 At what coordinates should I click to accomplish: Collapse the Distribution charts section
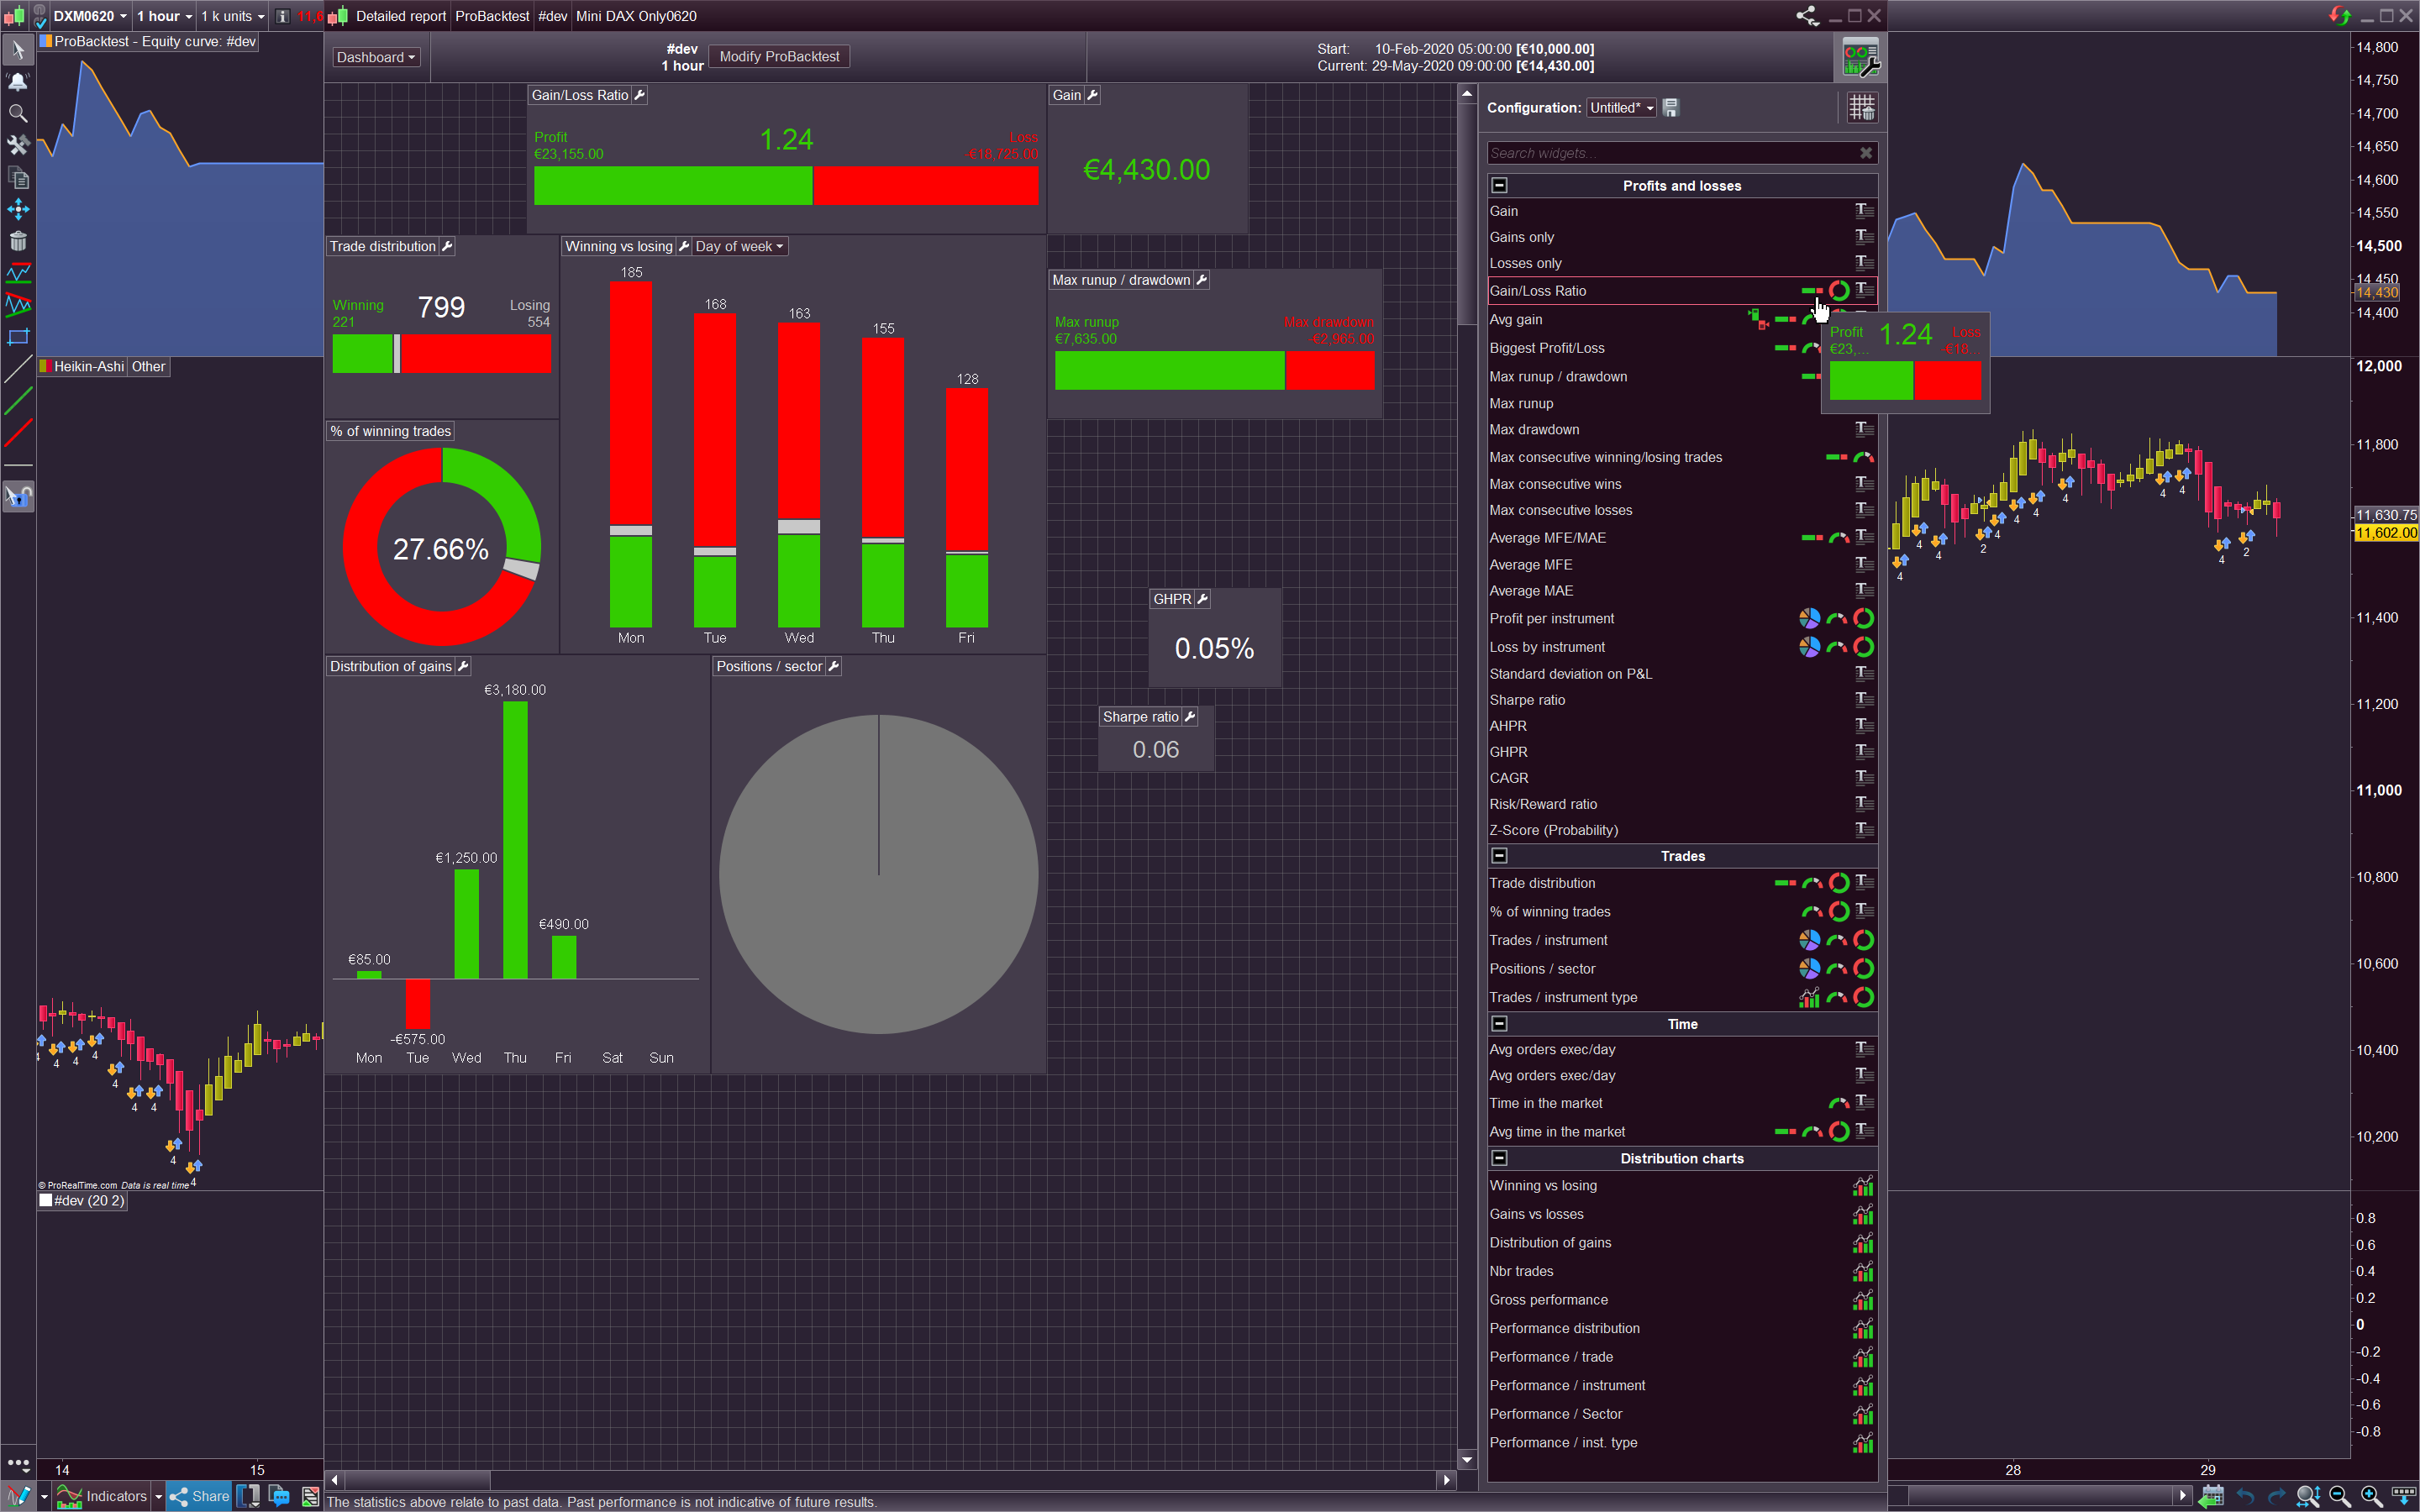click(1499, 1158)
